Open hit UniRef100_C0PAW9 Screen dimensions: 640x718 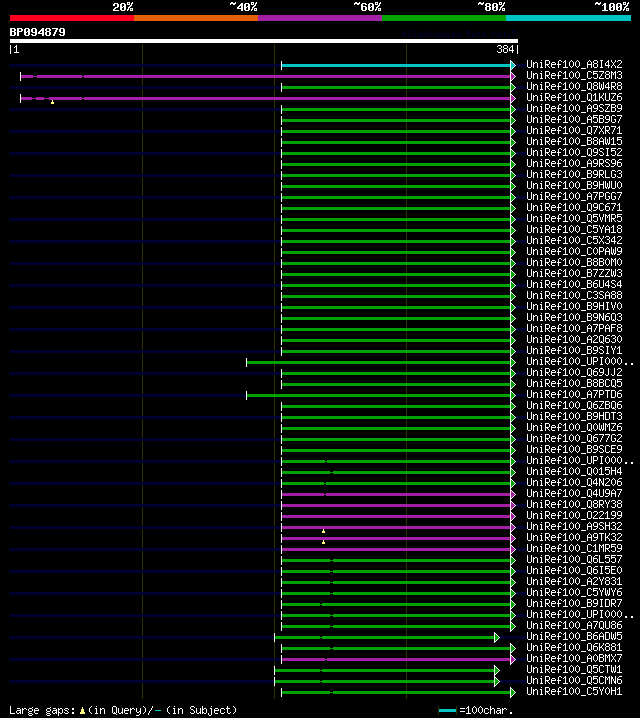tap(574, 251)
